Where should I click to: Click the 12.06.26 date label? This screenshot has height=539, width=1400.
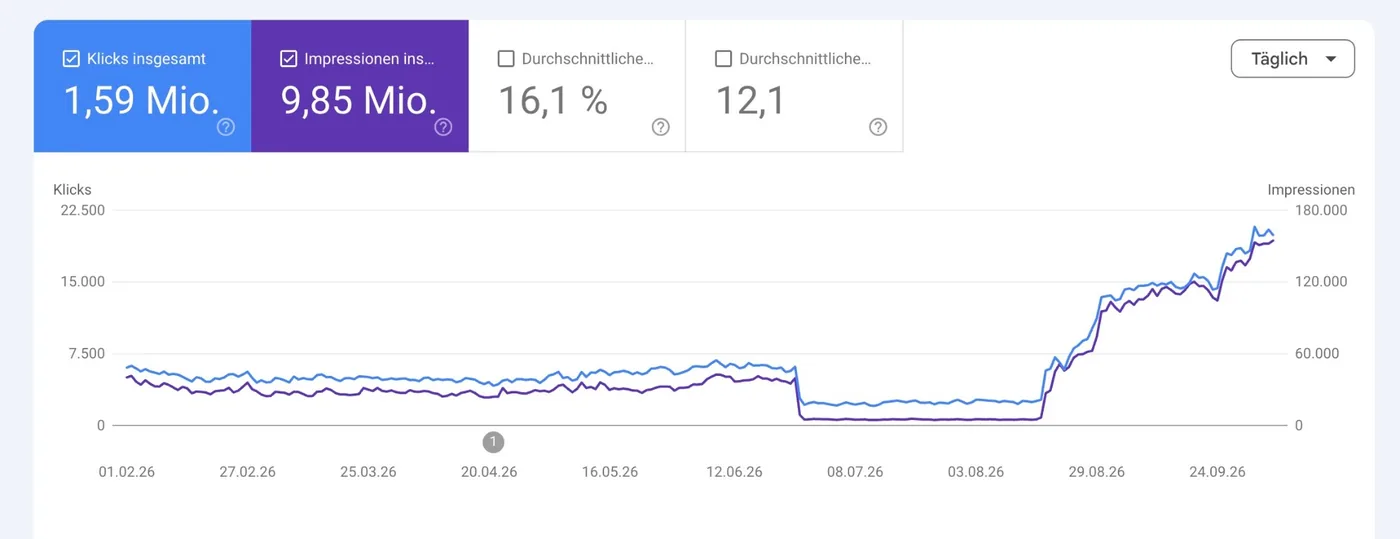[733, 472]
